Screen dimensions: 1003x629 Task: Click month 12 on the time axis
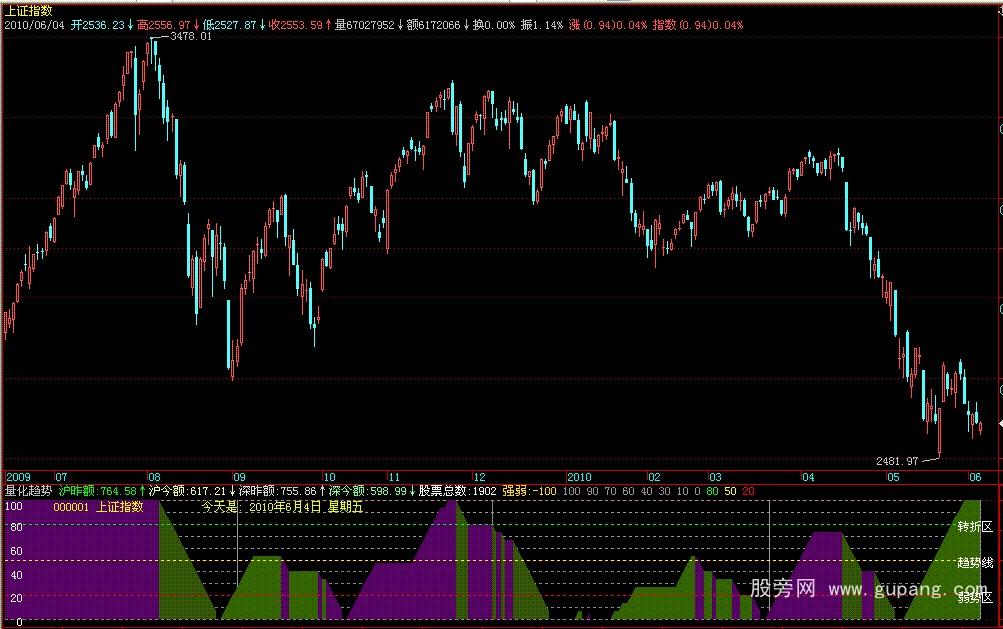(480, 477)
